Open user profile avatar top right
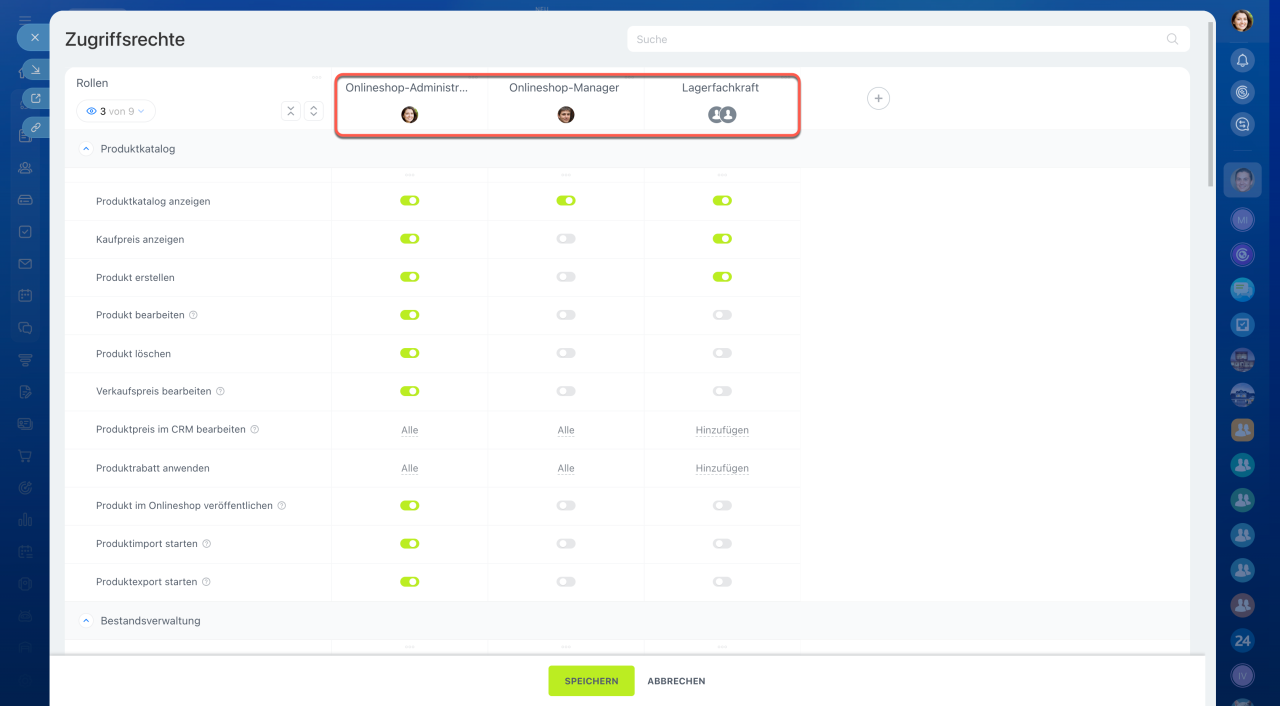The height and width of the screenshot is (706, 1280). [1242, 21]
